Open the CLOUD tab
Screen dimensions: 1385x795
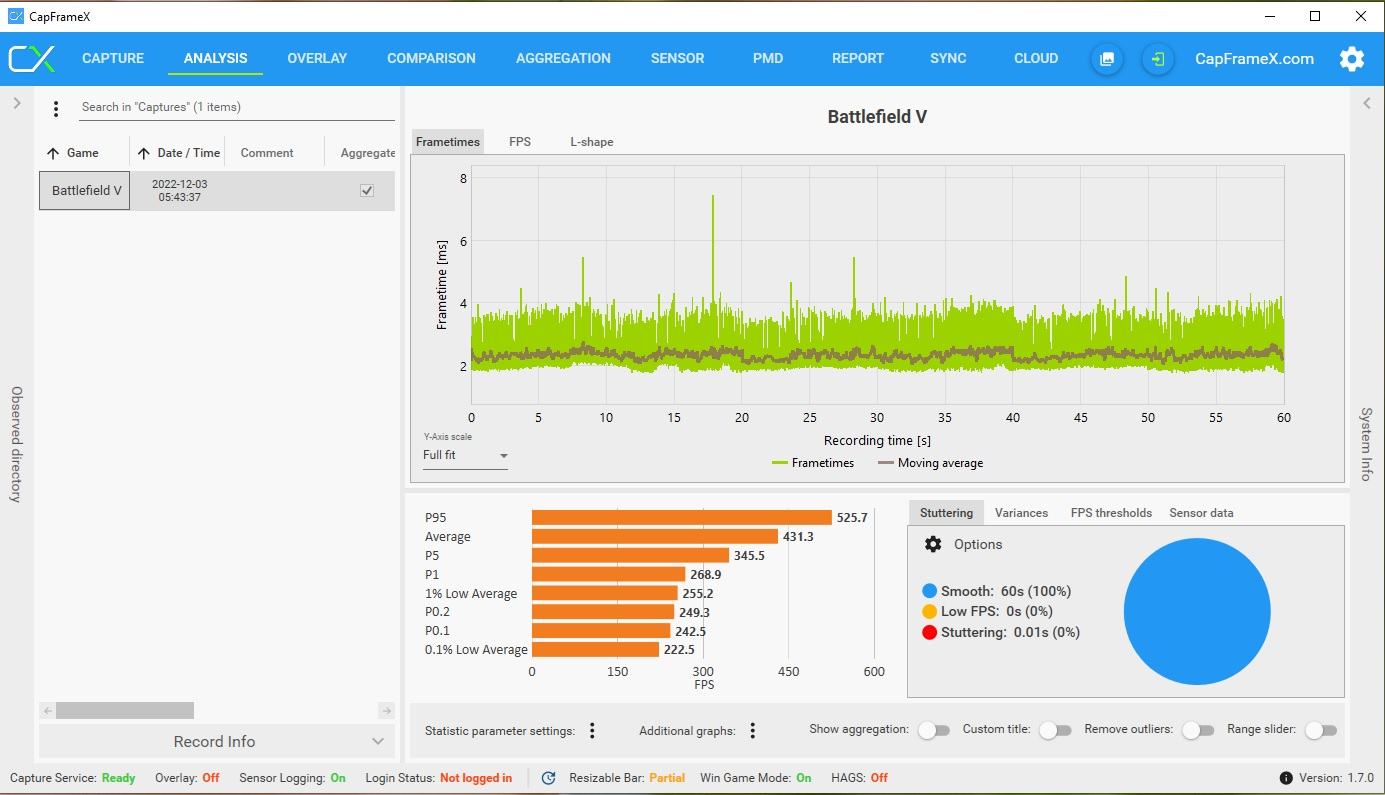coord(1036,58)
